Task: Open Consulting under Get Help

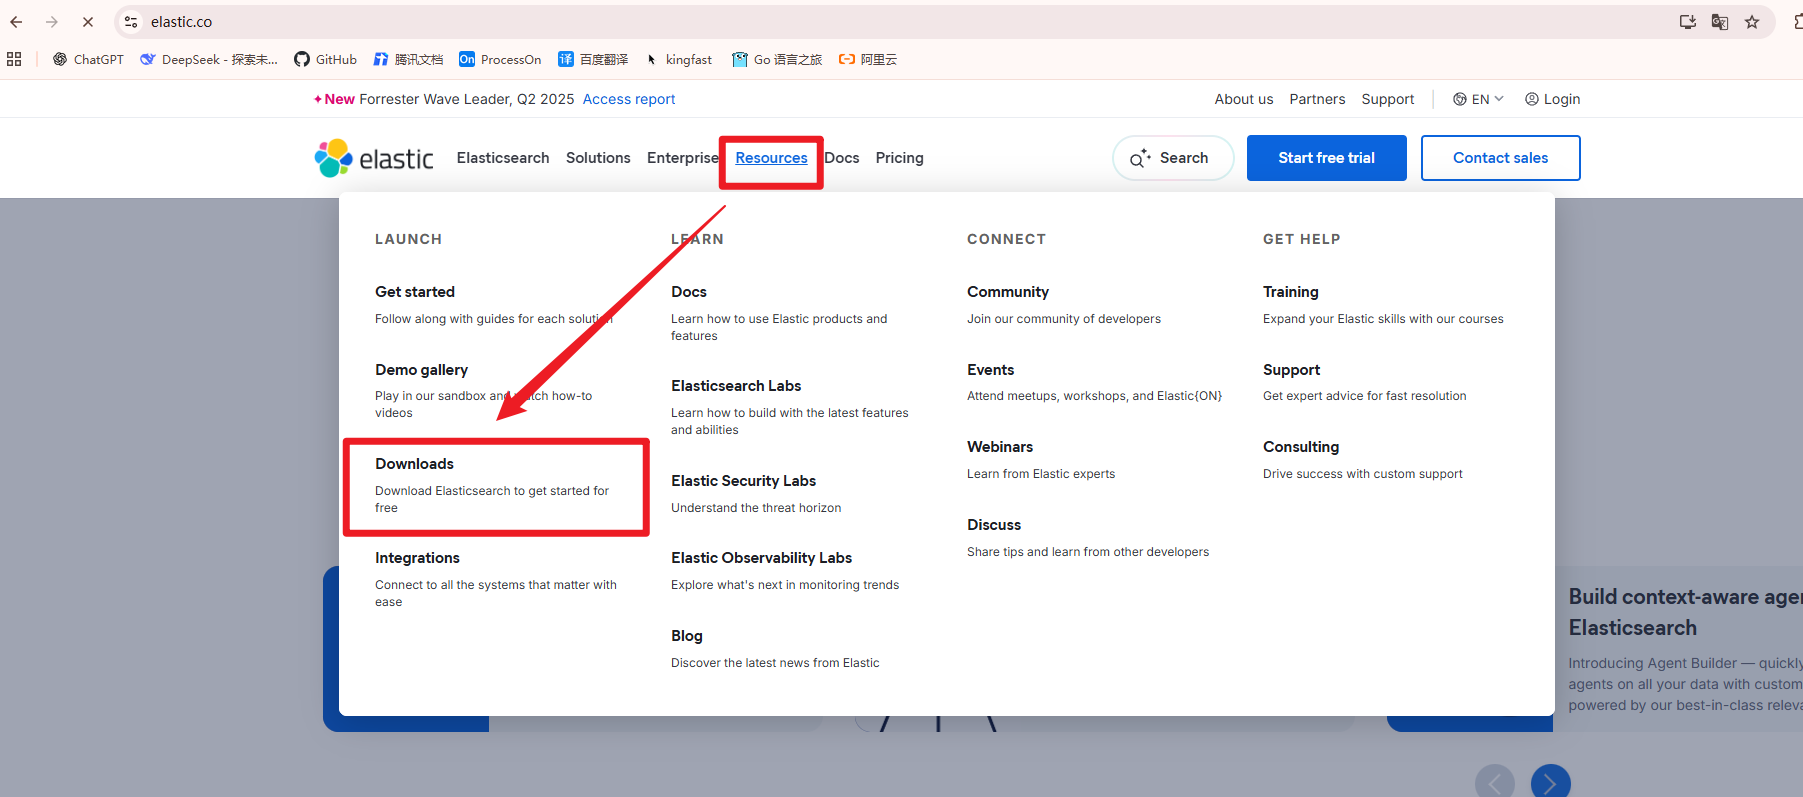Action: pos(1301,447)
